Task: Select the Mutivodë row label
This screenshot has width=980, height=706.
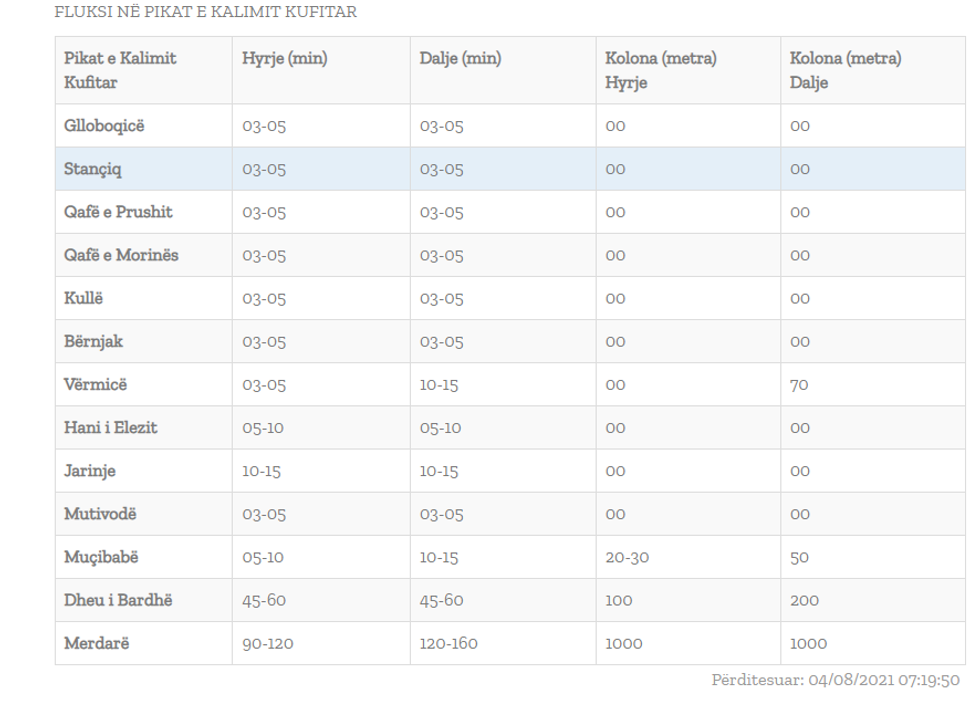Action: pos(101,514)
